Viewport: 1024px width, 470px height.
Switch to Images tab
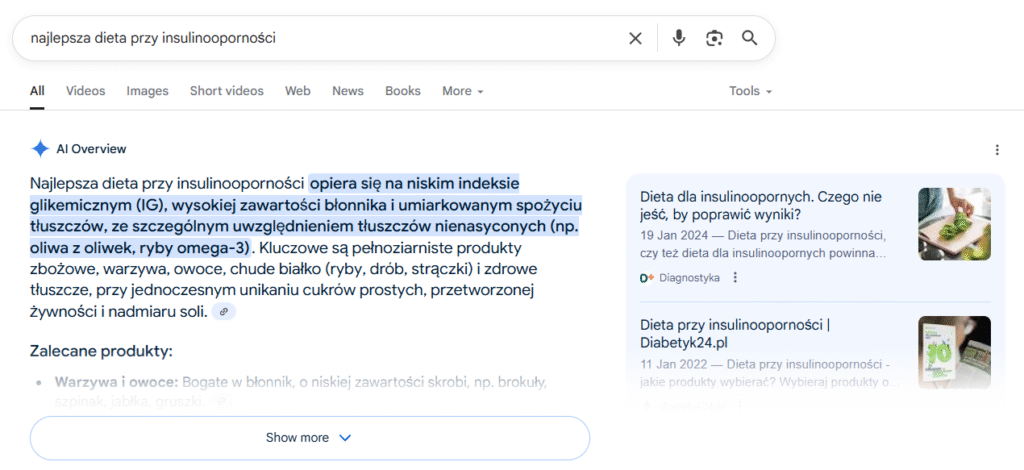point(148,91)
